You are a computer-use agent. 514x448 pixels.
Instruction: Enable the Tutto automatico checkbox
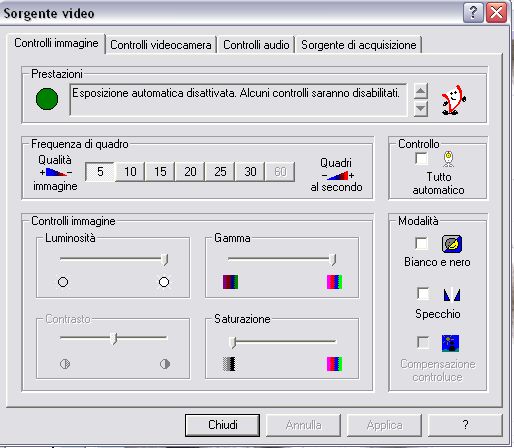[422, 158]
